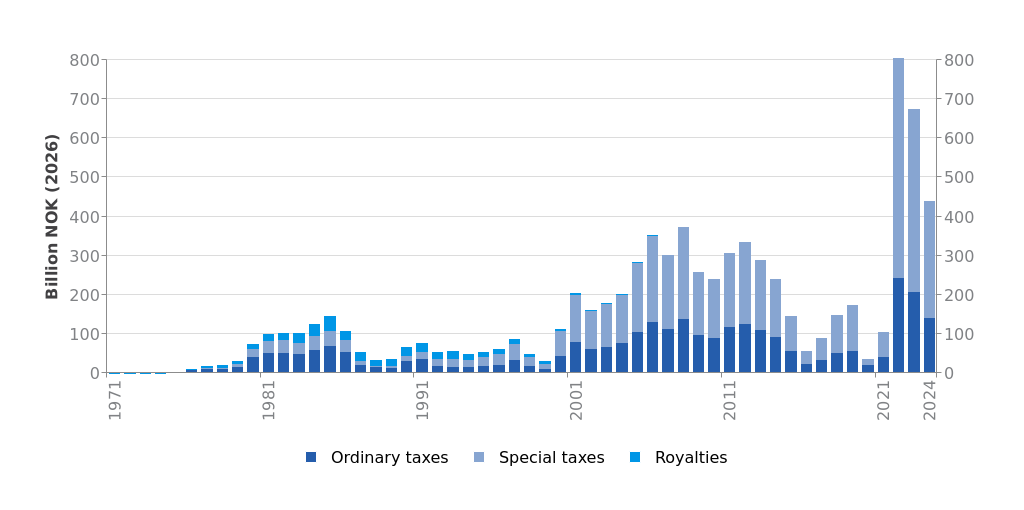This screenshot has height=510, width=1024.
Task: Toggle the Royalties series legend text
Action: 691,458
